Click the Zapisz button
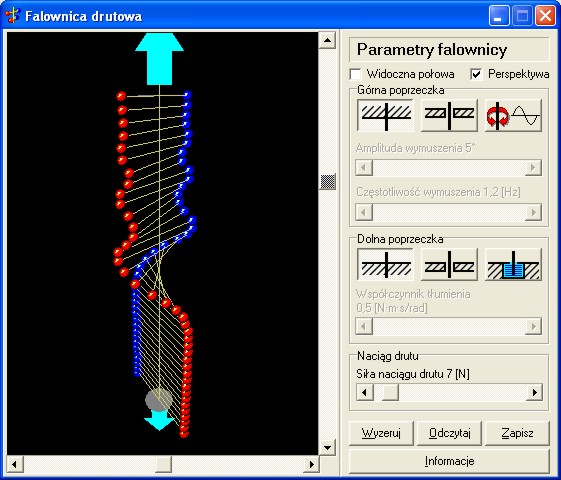 [x=517, y=433]
